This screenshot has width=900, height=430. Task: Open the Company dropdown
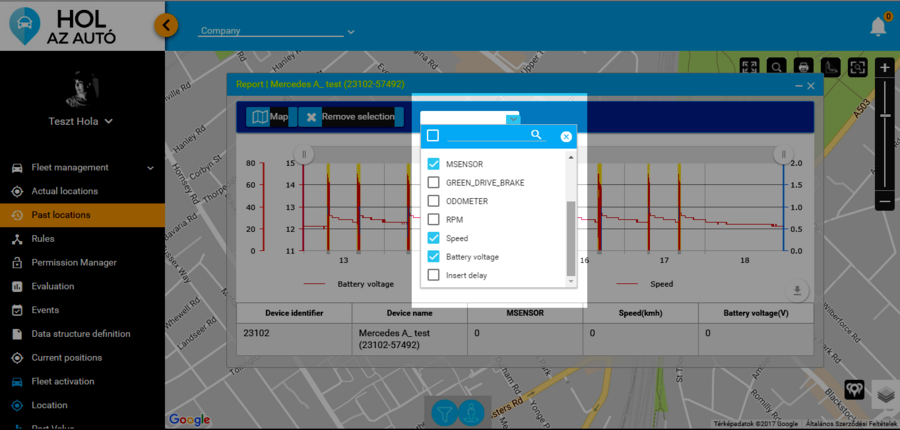276,31
